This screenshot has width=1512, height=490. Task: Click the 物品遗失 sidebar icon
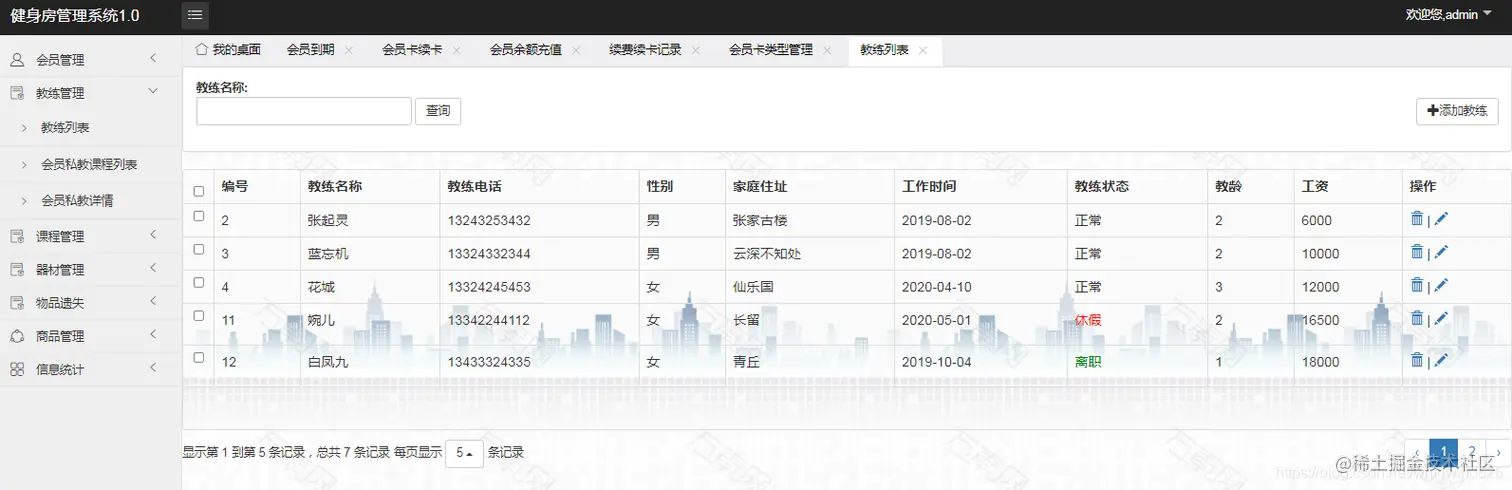[17, 303]
